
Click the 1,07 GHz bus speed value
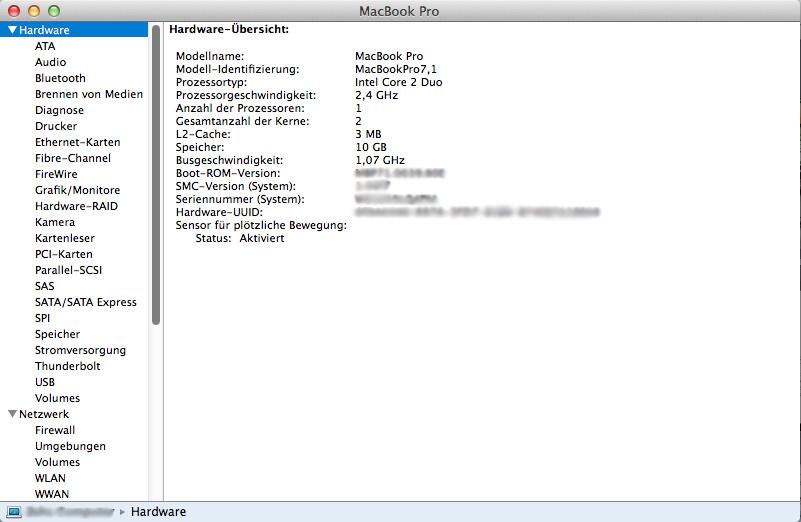(380, 160)
